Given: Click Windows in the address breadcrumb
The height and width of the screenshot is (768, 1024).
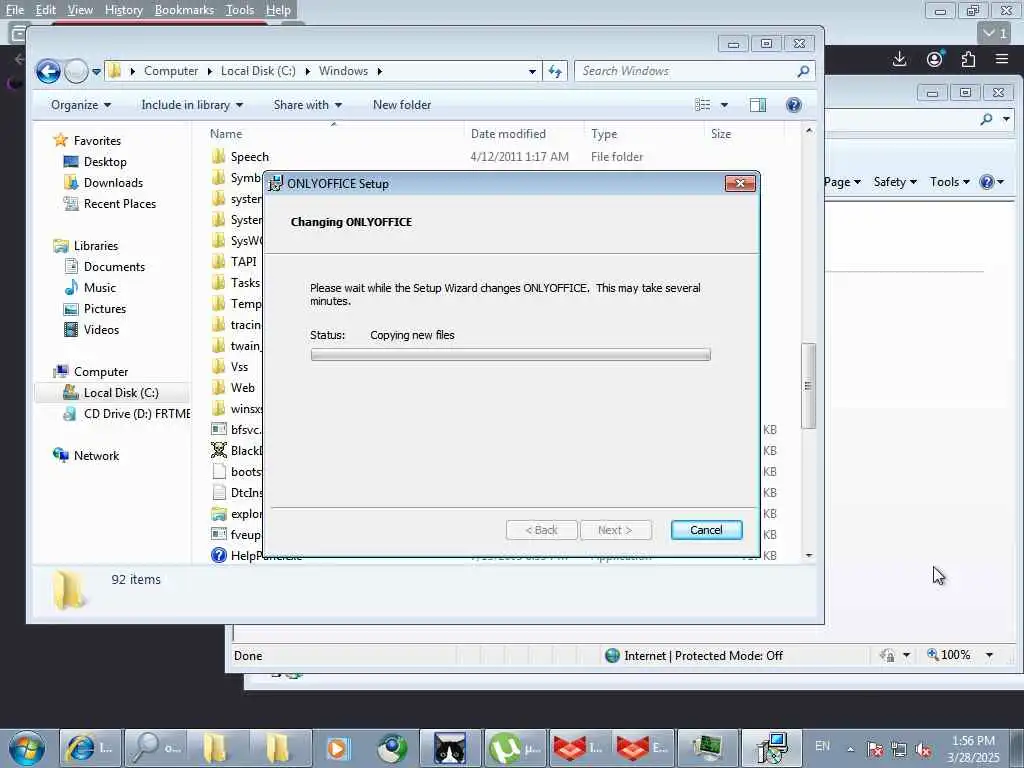Looking at the screenshot, I should click(344, 71).
